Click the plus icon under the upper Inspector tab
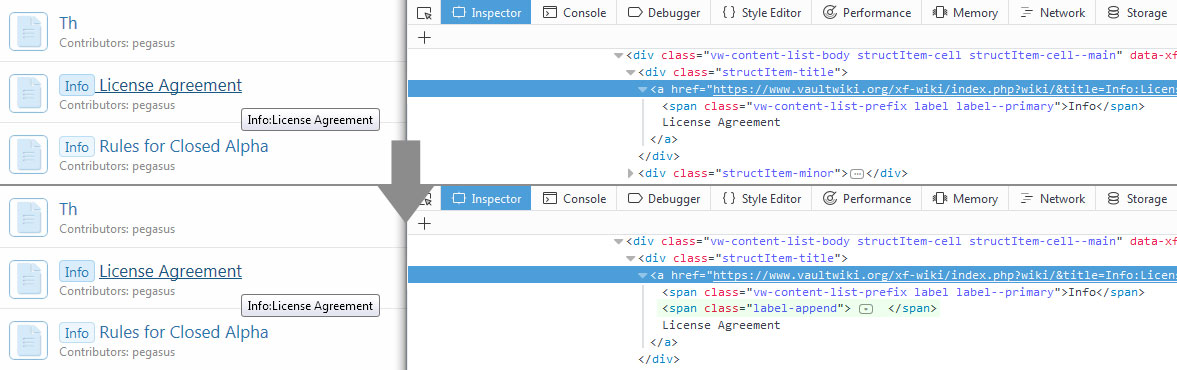 click(425, 38)
